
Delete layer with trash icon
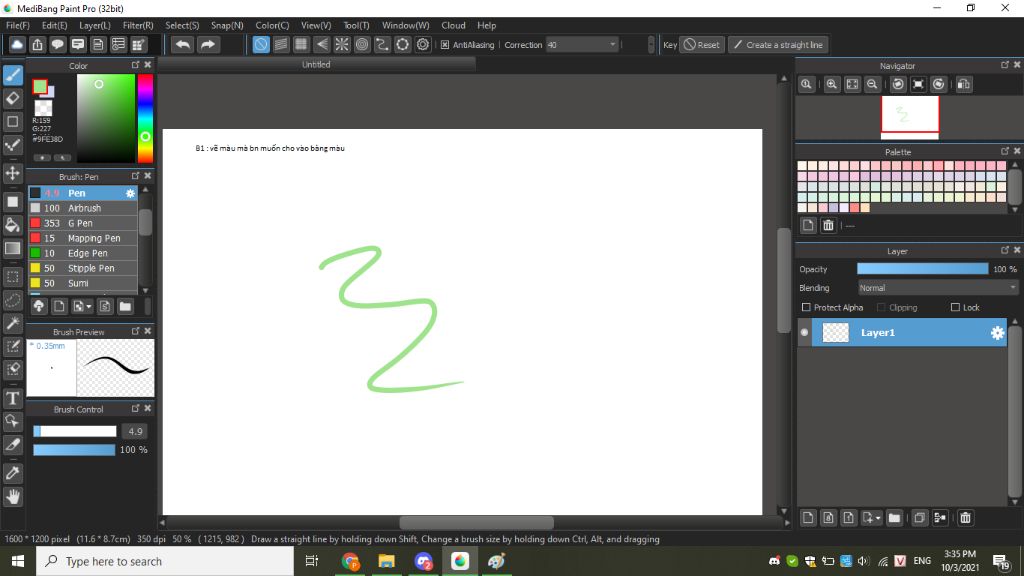click(965, 518)
